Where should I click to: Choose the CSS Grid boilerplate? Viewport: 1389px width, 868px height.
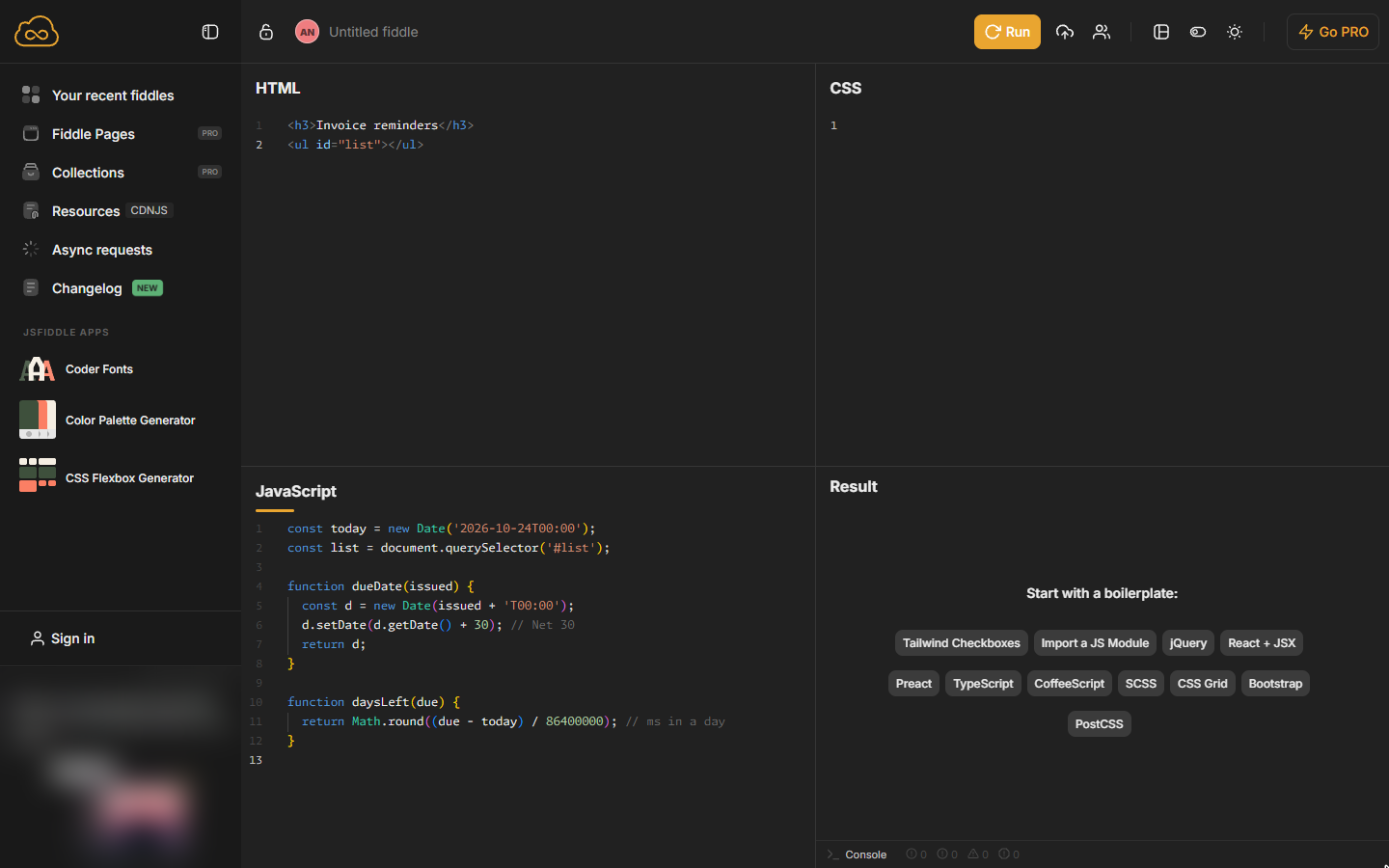[1202, 684]
